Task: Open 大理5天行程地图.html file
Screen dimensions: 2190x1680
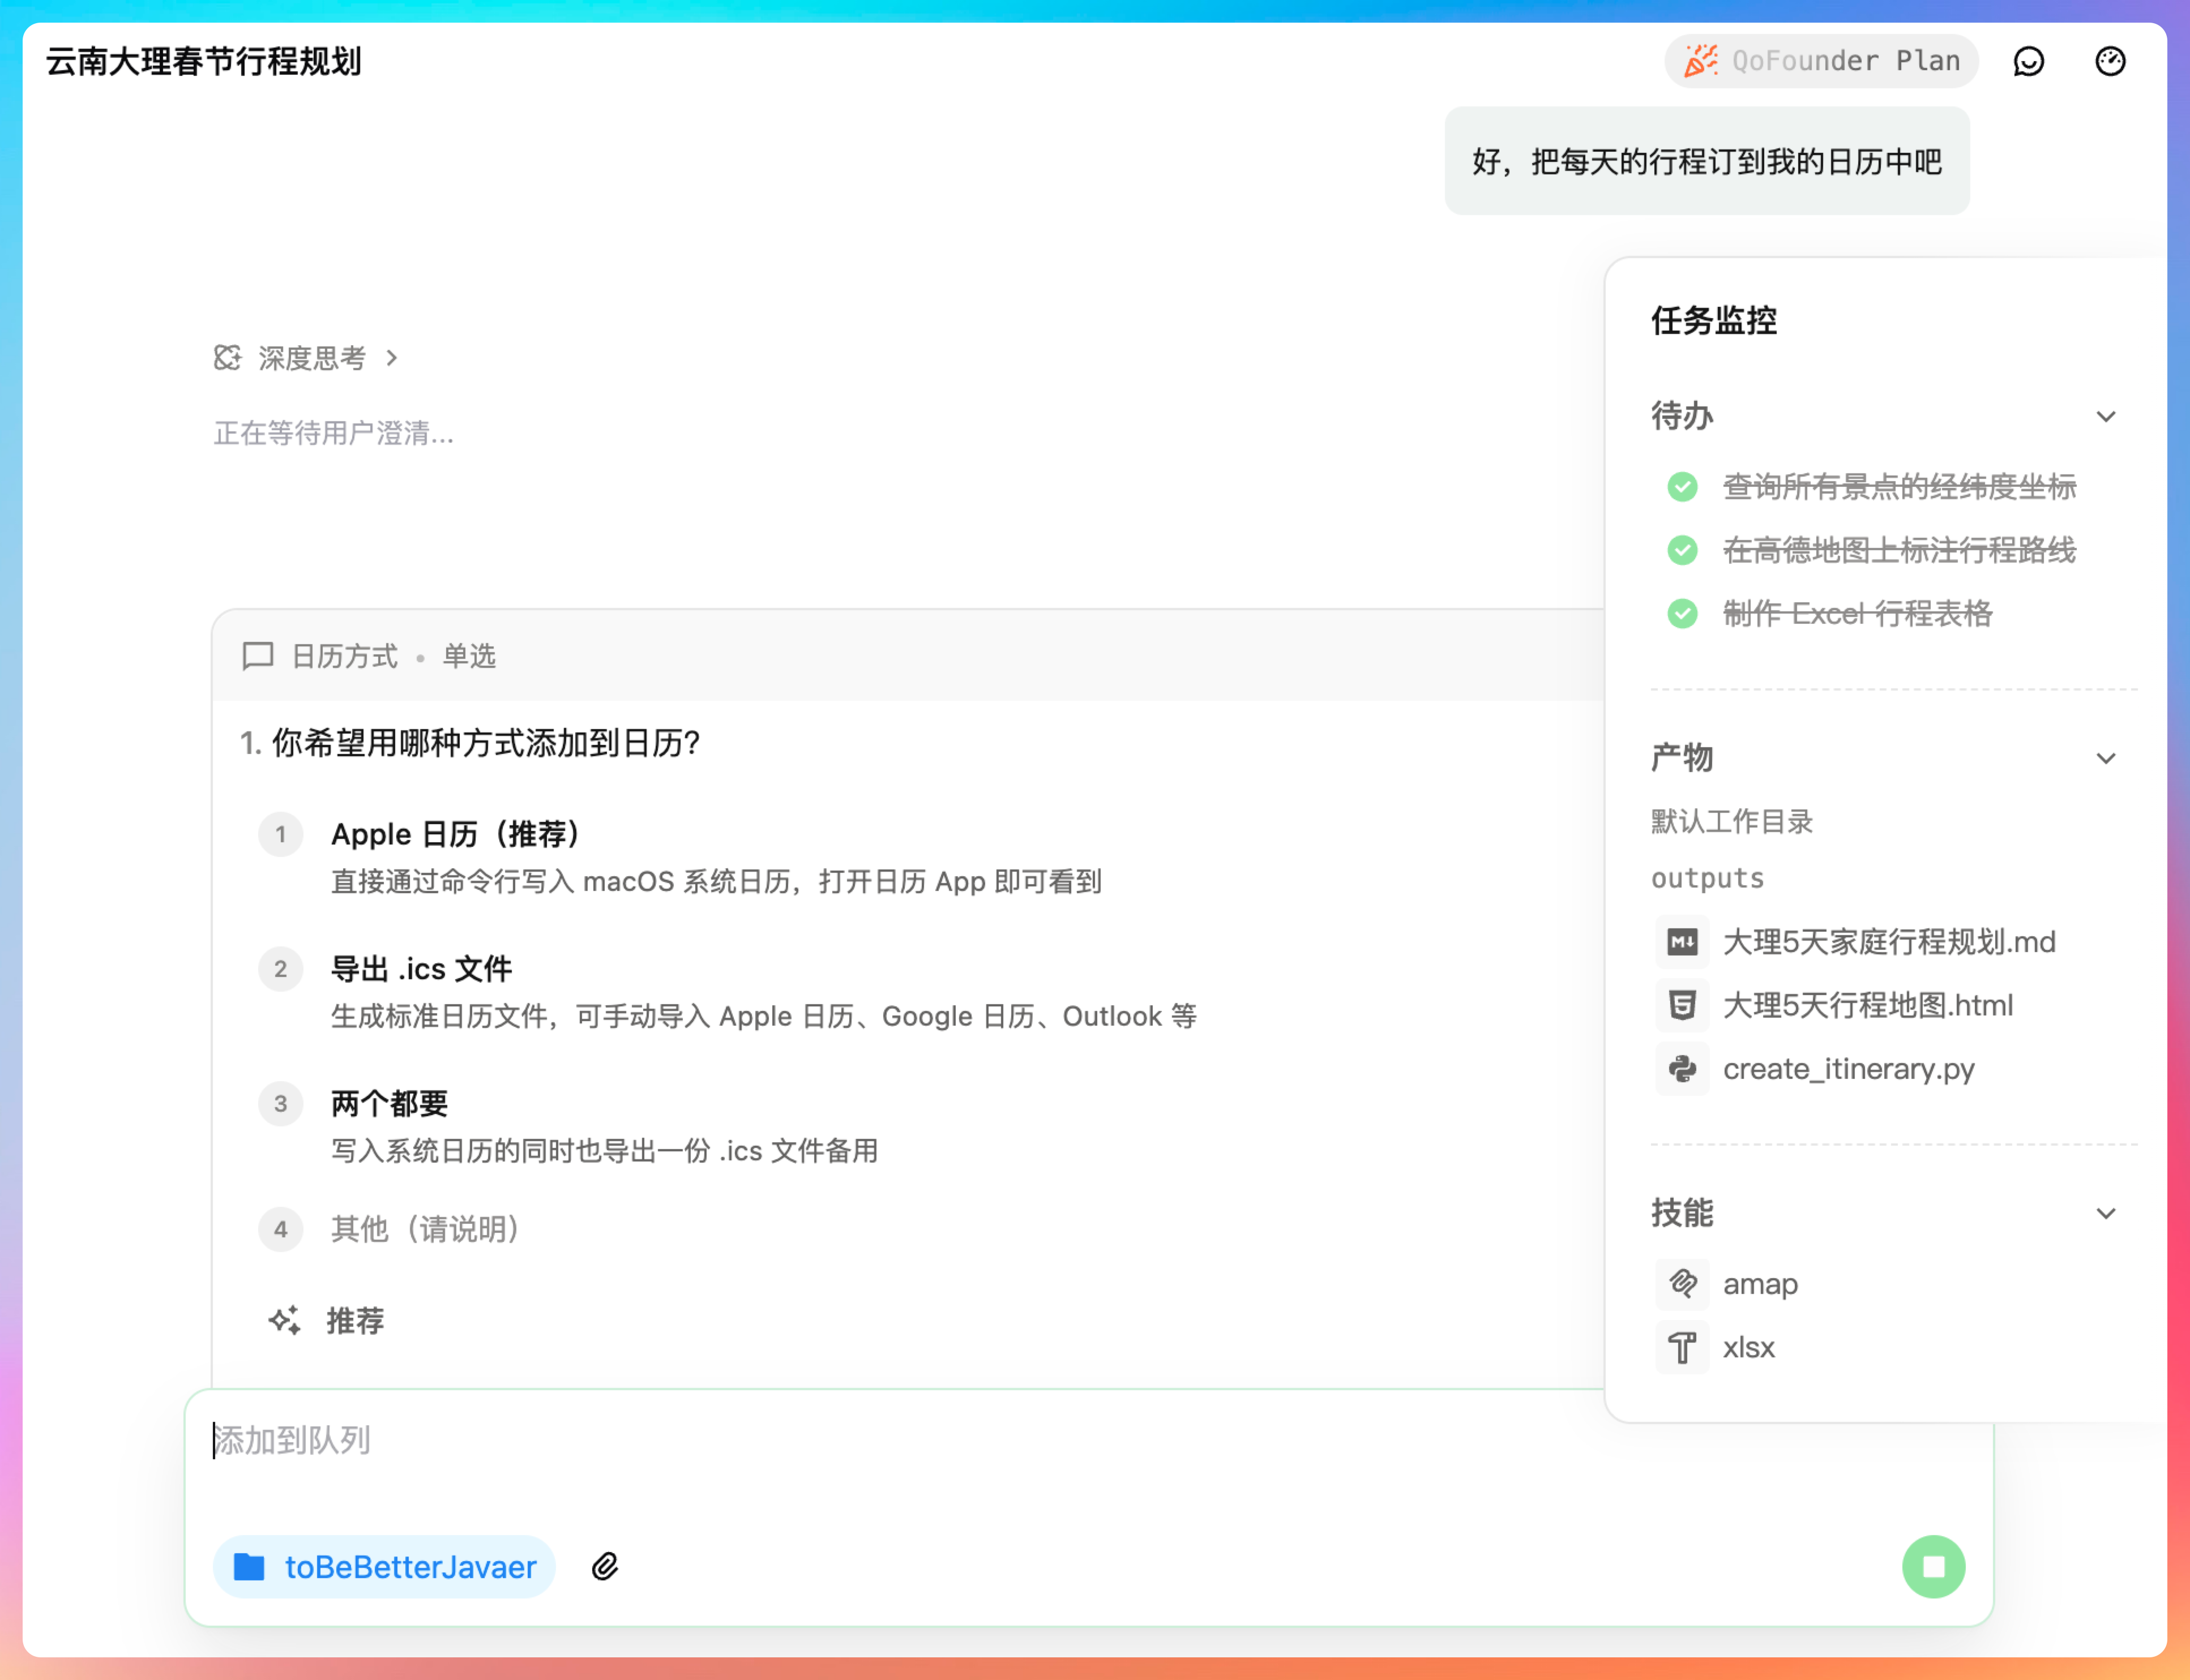Action: coord(1867,1005)
